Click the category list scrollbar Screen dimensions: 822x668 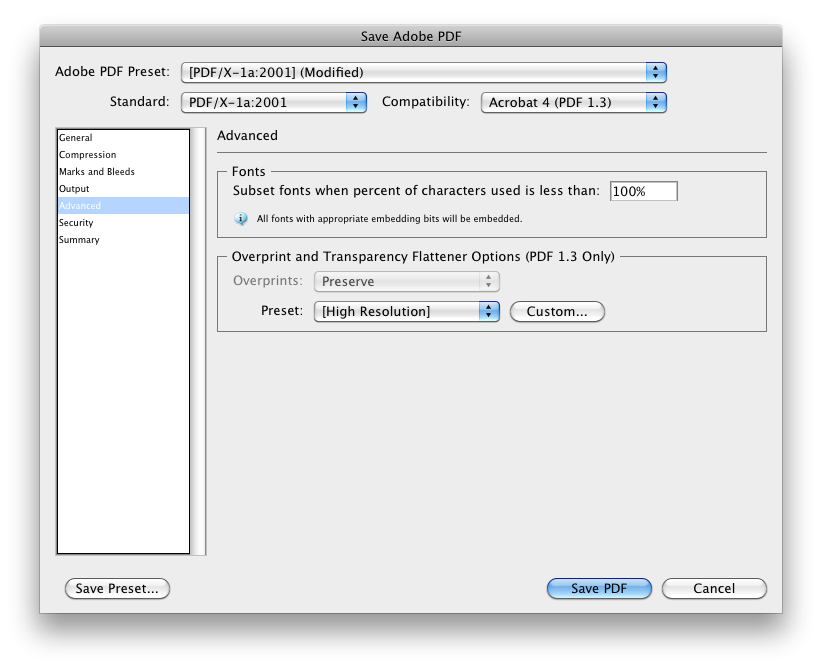[198, 341]
